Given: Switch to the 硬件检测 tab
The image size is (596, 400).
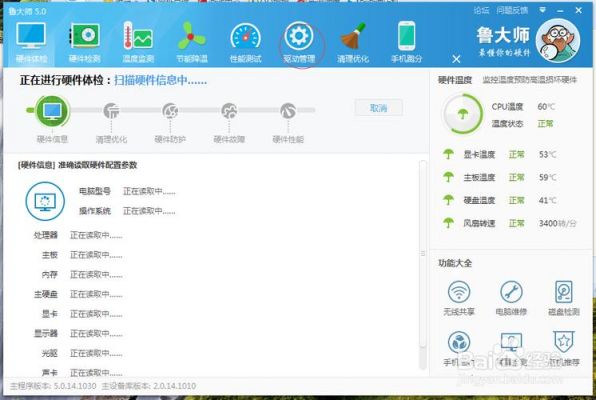Looking at the screenshot, I should tap(84, 43).
